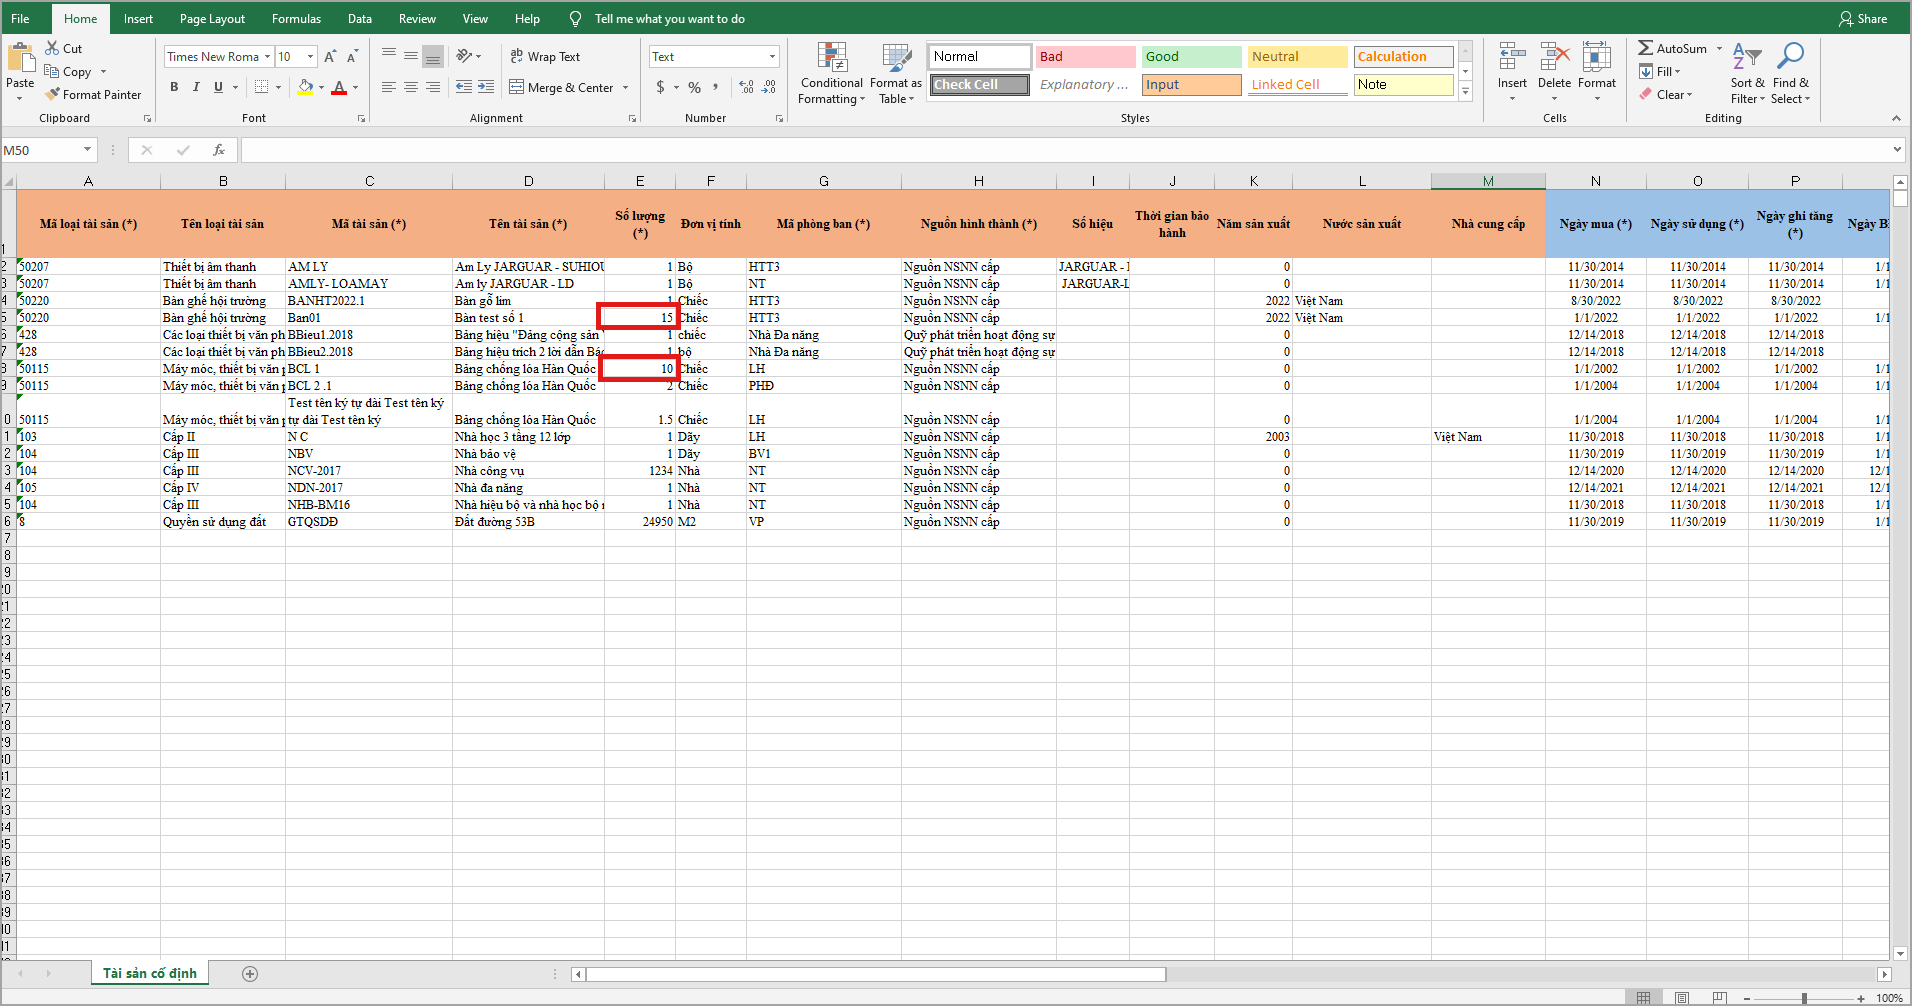1912x1006 pixels.
Task: Expand the Name Box dropdown arrow
Action: click(x=87, y=150)
